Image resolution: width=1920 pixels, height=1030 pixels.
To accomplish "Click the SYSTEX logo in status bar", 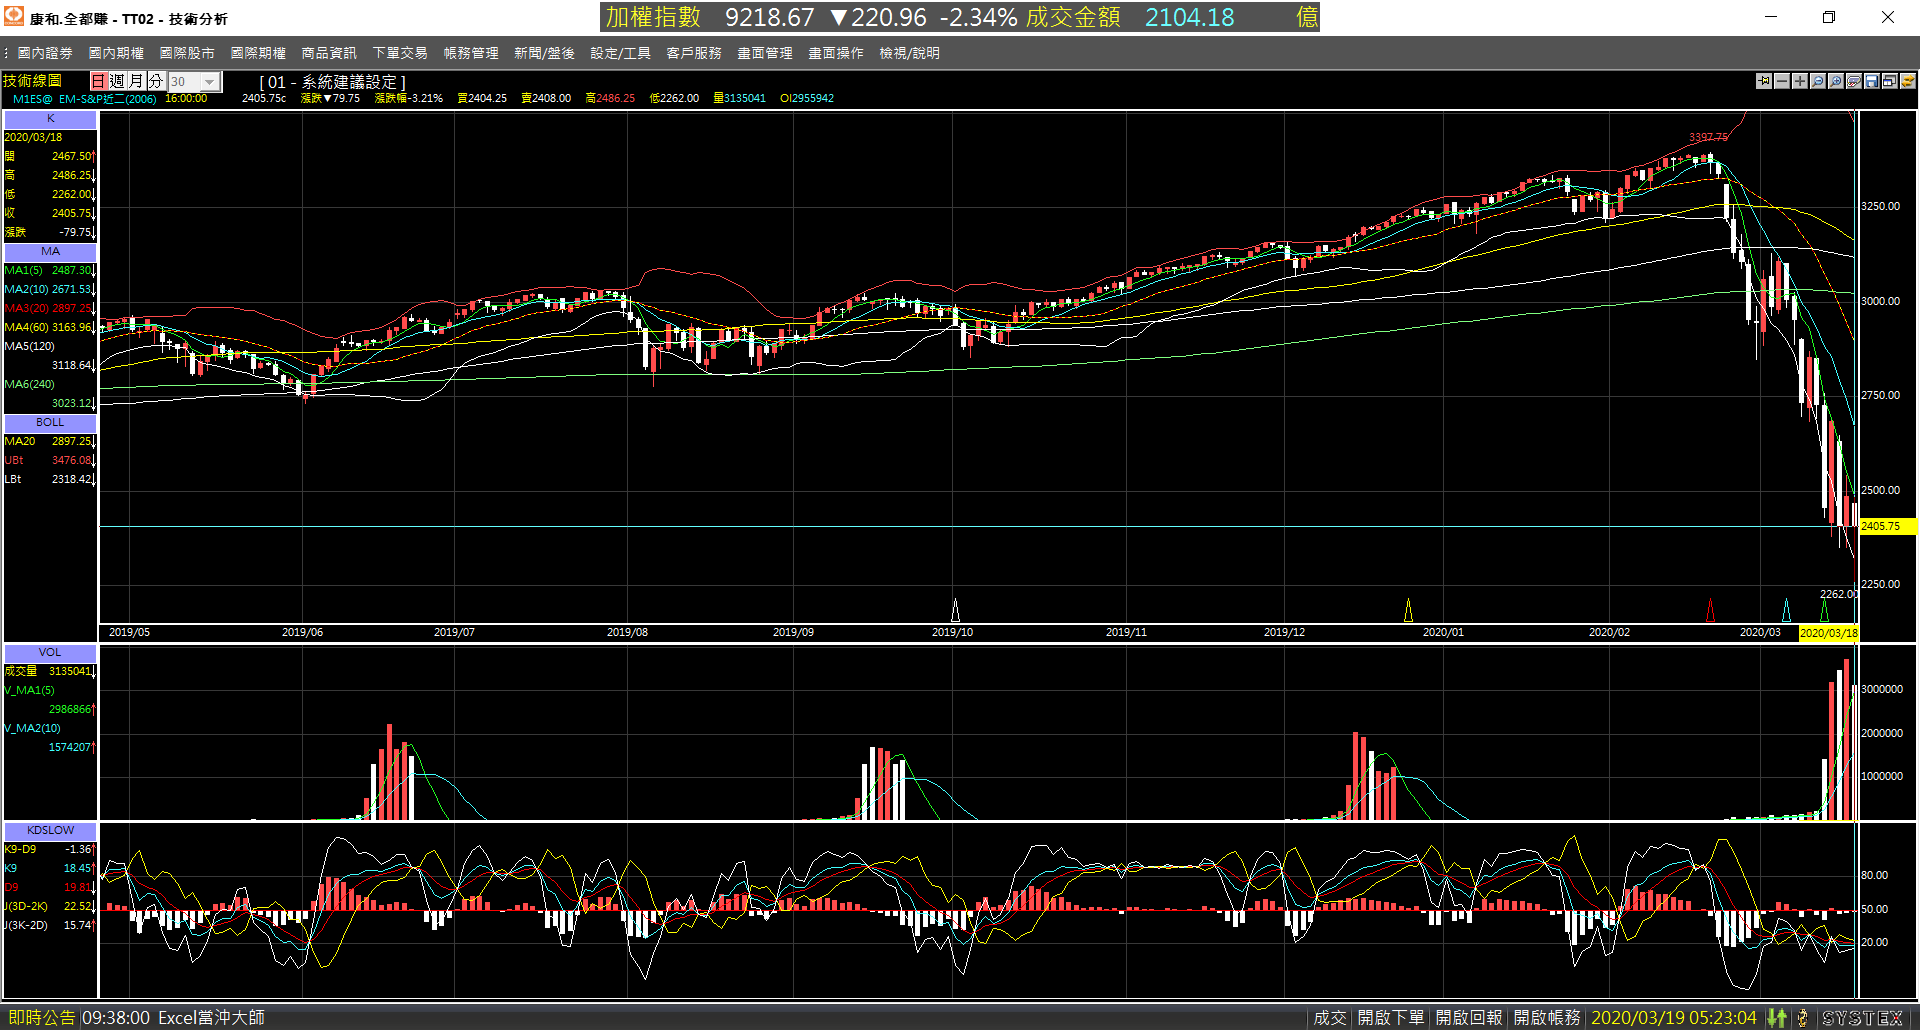I will tap(1862, 1018).
